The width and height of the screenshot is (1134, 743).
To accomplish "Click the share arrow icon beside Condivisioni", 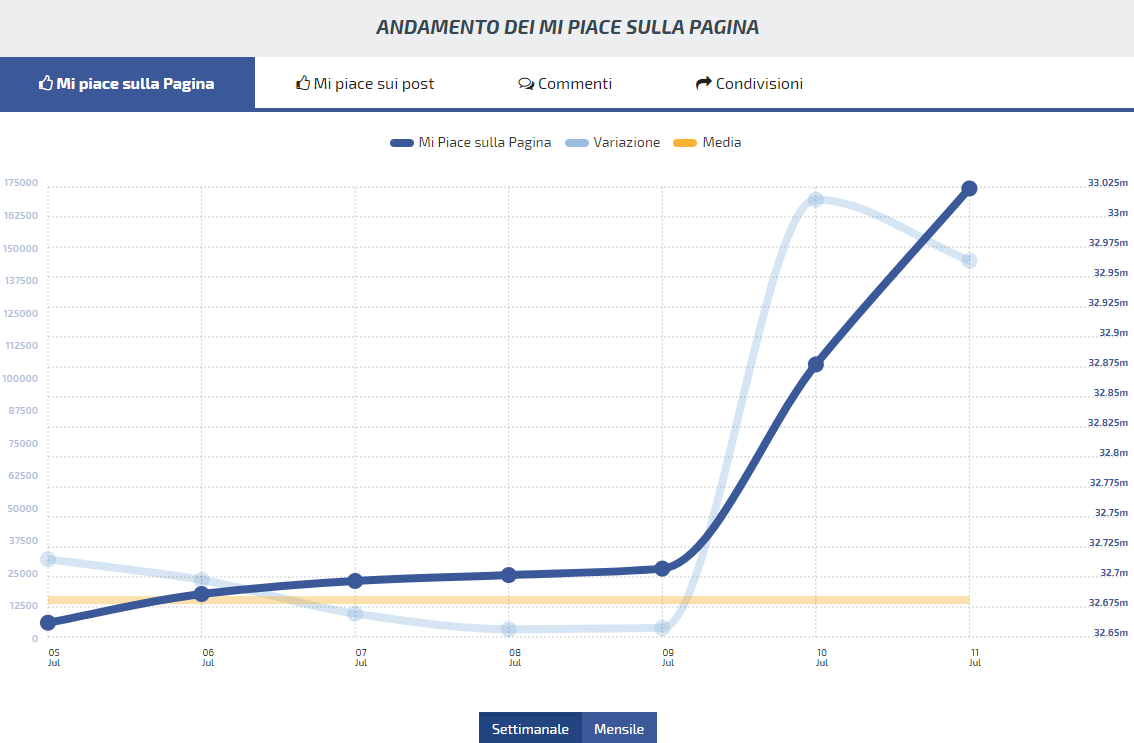I will 703,83.
